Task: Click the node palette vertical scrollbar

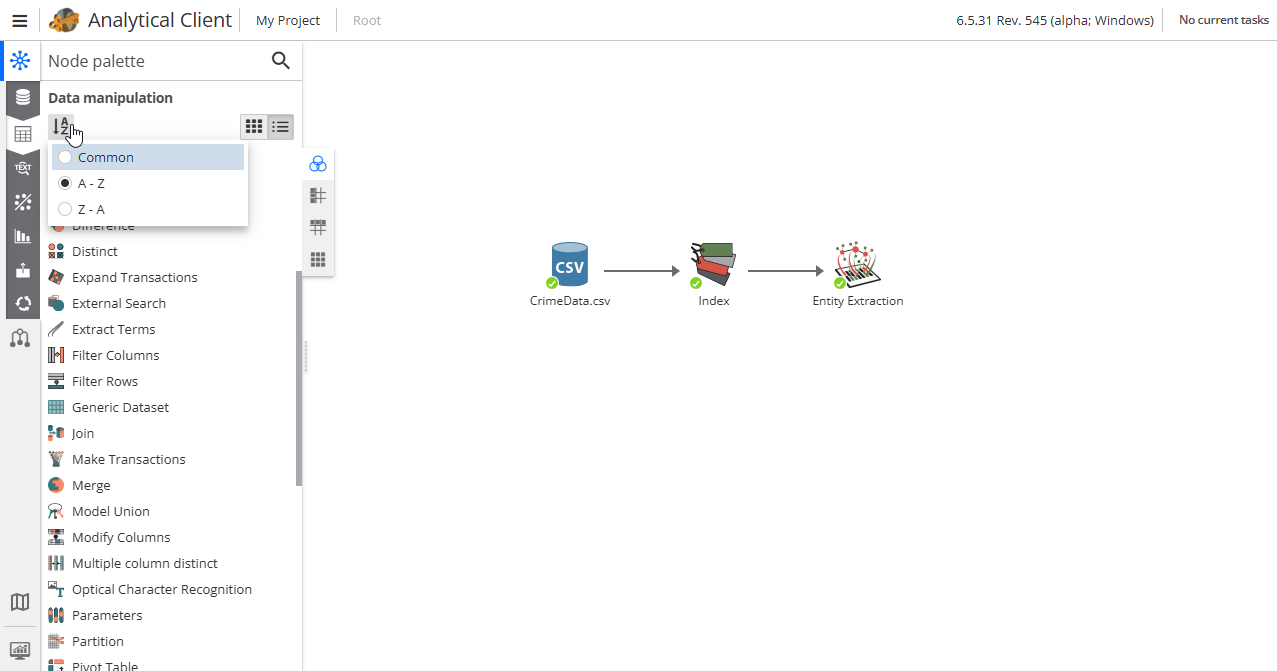Action: tap(299, 378)
